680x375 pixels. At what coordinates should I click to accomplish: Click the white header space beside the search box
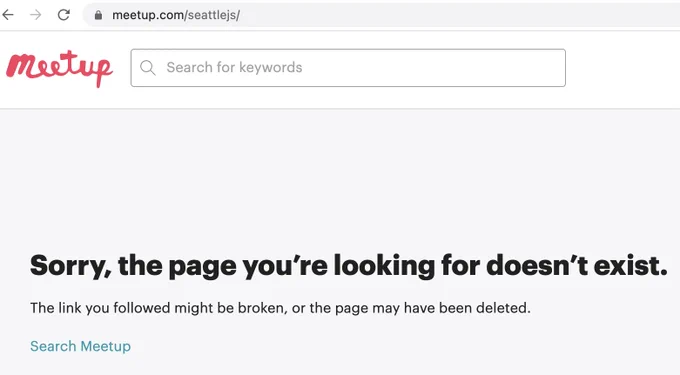[623, 68]
